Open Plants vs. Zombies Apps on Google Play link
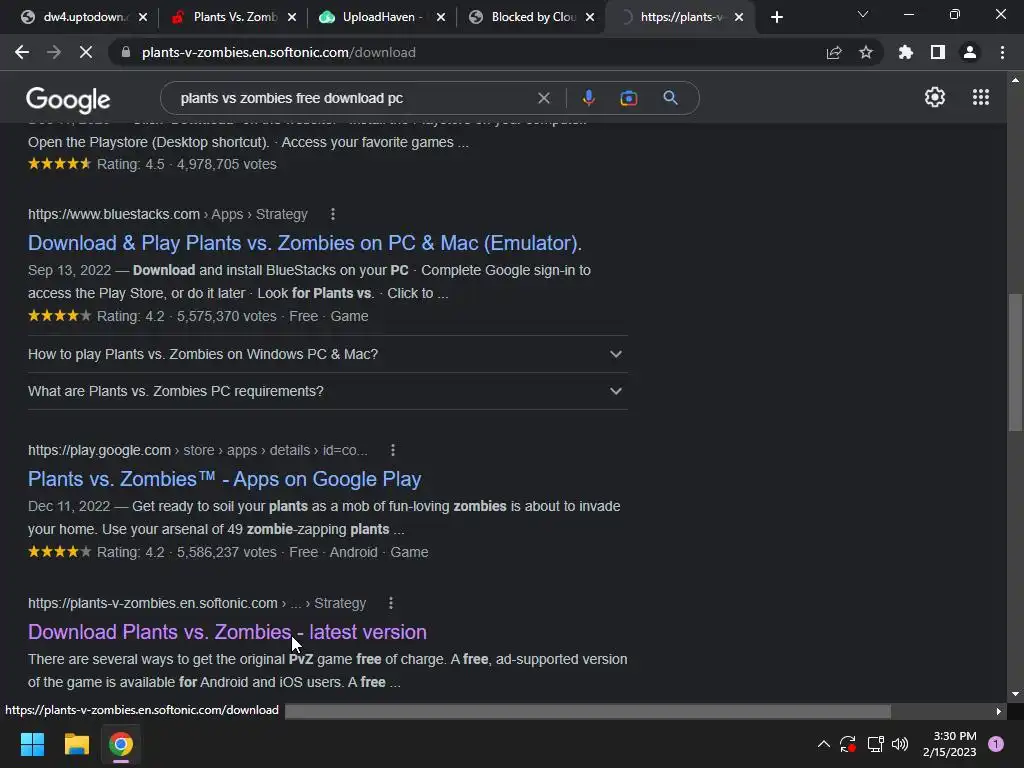 tap(225, 479)
